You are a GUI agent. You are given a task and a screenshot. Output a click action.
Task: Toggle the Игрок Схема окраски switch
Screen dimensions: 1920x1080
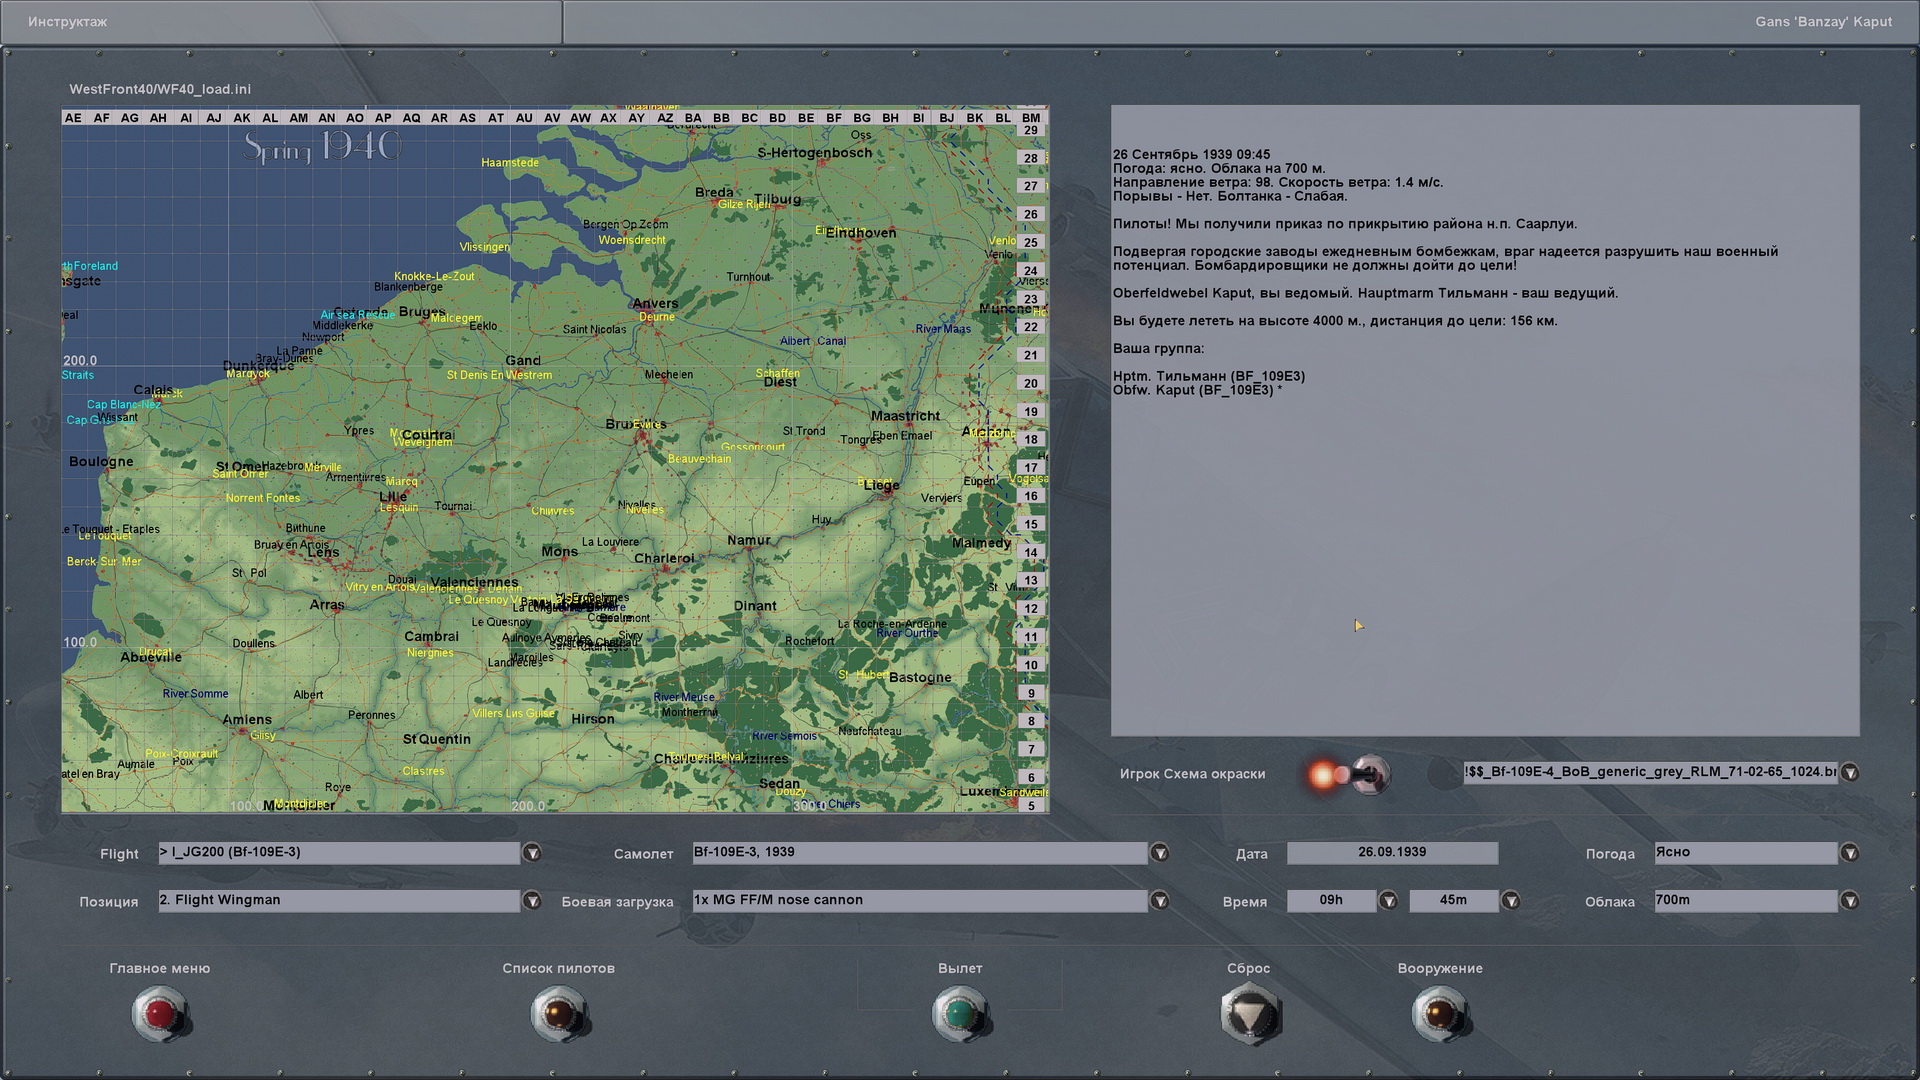coord(1369,774)
